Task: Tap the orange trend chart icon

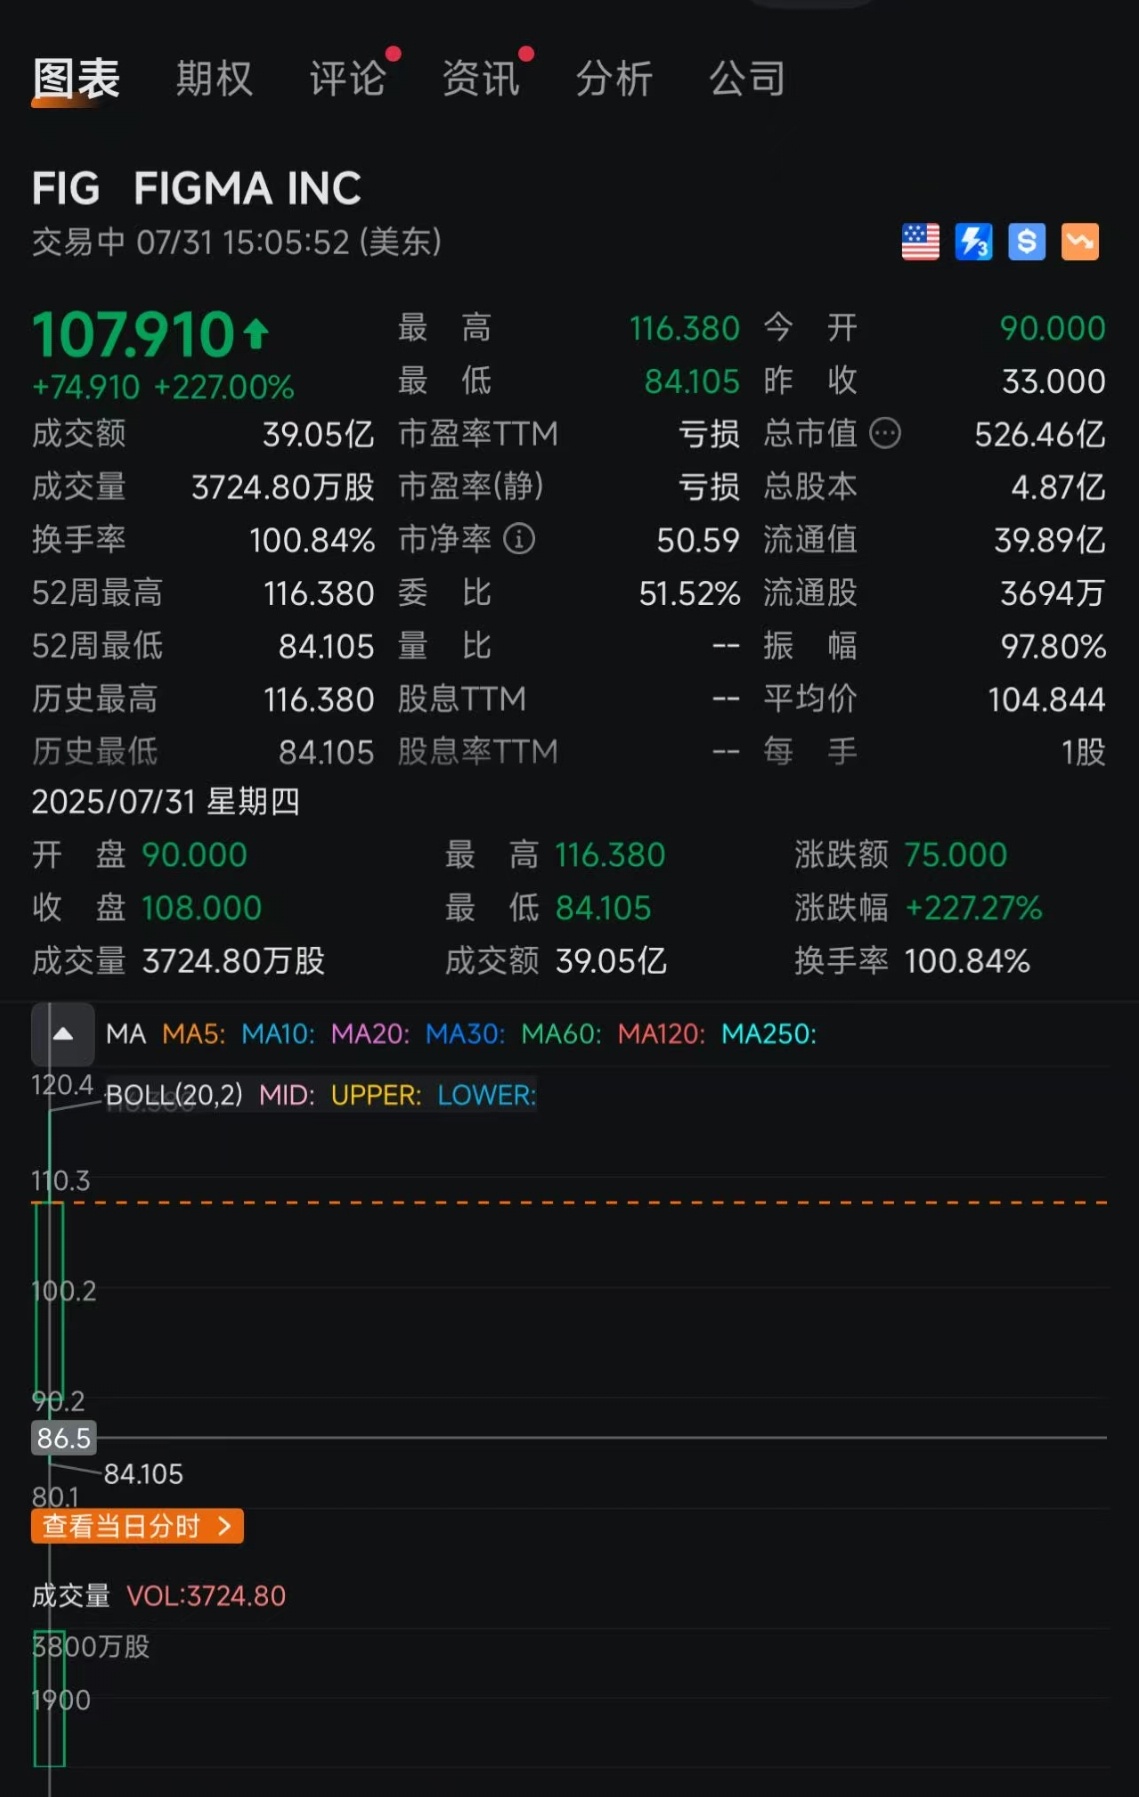Action: tap(1080, 242)
